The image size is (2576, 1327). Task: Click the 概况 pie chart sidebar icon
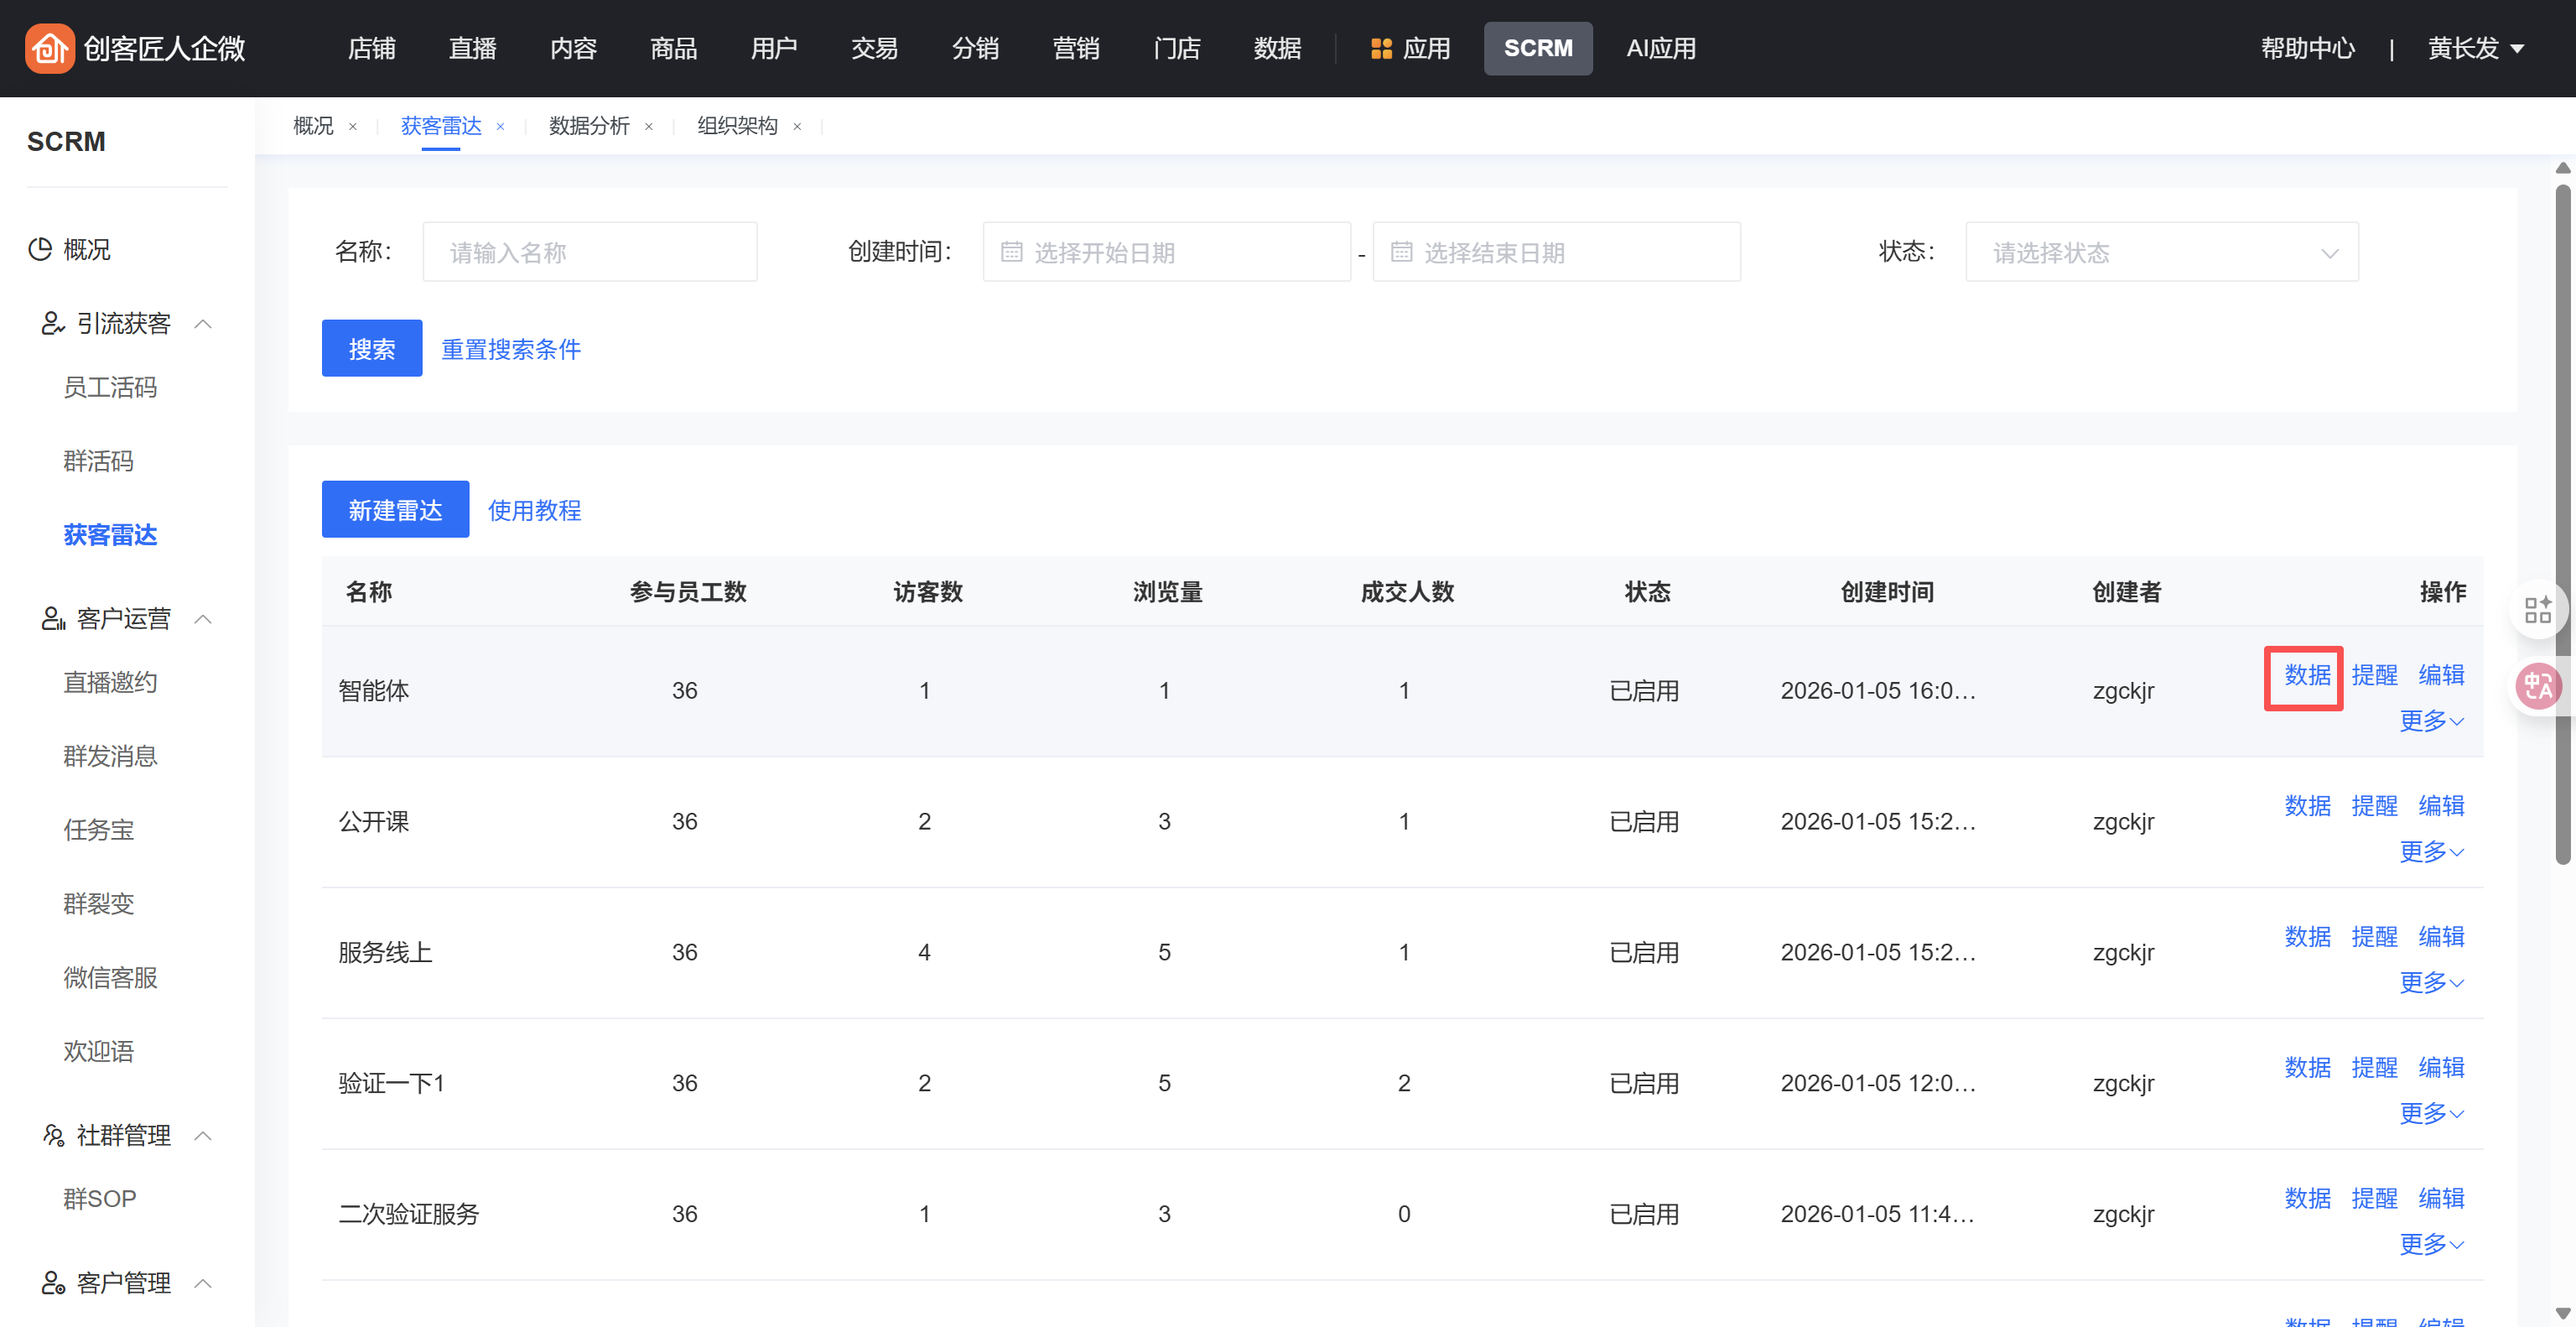40,249
